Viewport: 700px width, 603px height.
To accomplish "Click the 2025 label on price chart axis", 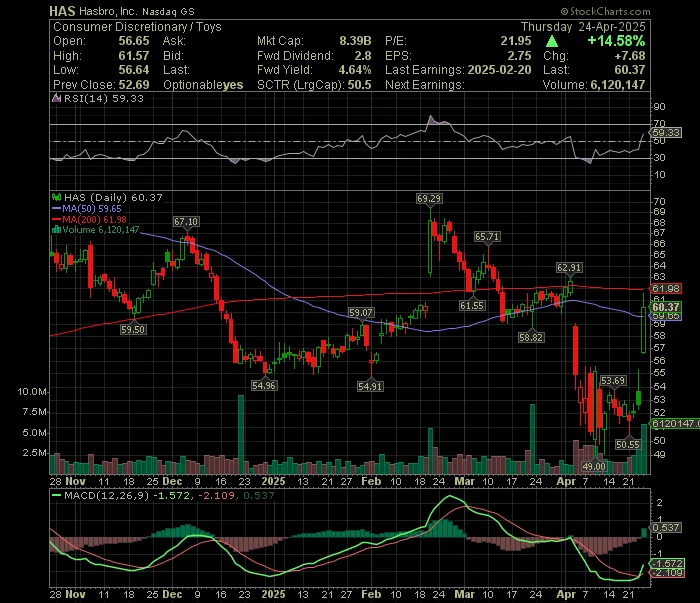I will 273,481.
